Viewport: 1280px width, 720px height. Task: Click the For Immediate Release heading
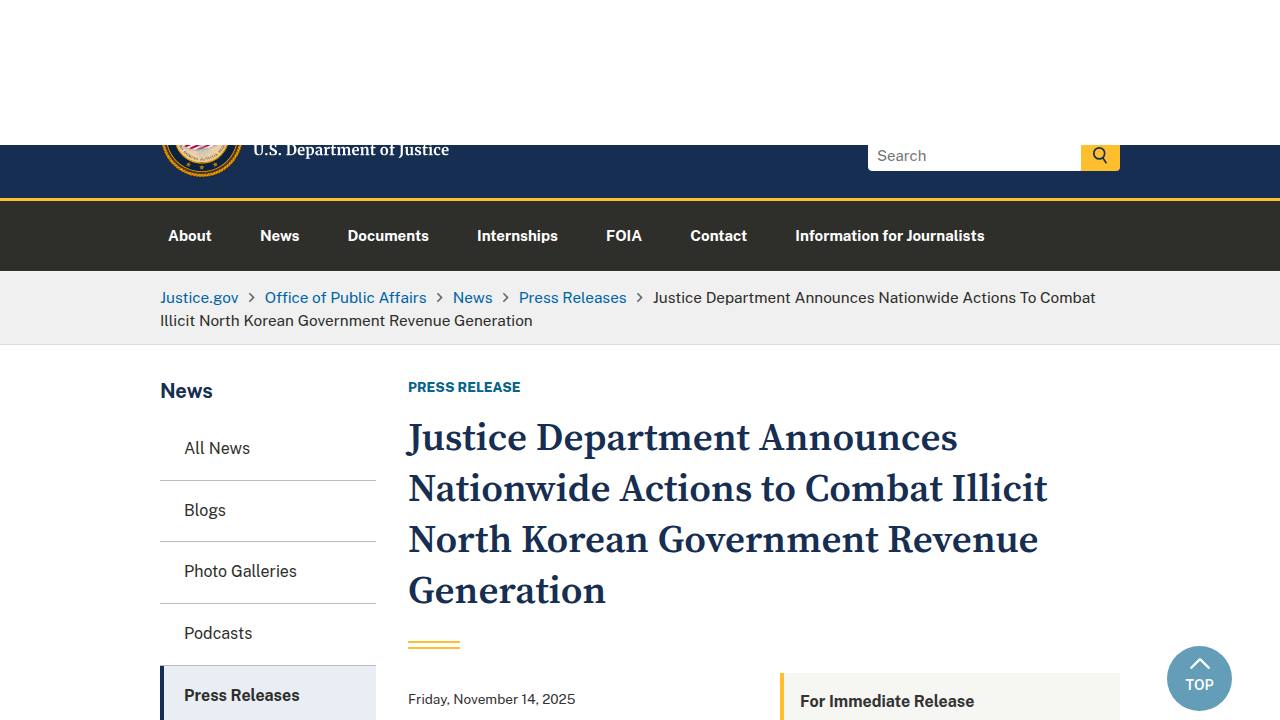[x=887, y=702]
